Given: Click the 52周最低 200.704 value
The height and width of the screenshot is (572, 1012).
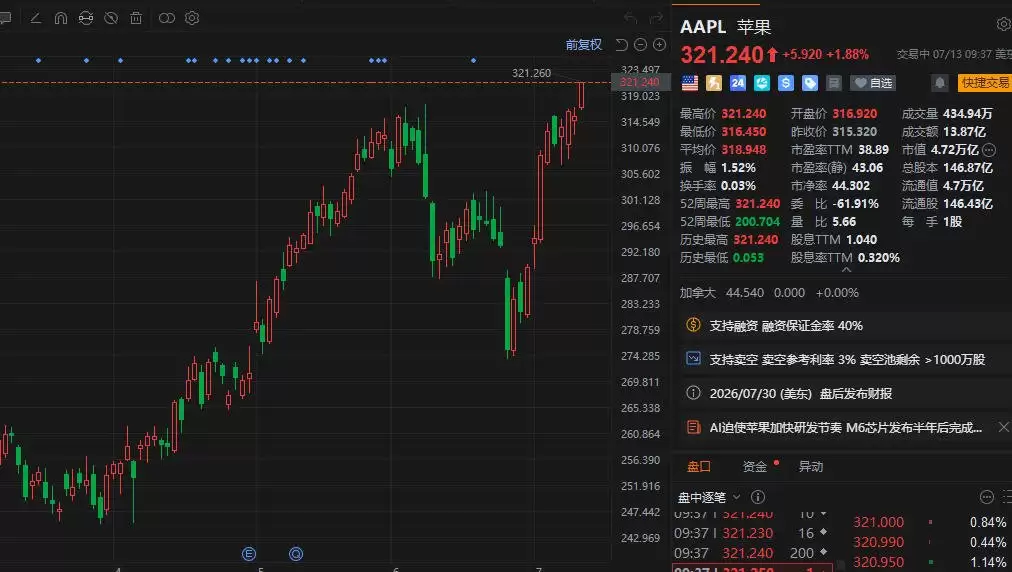Looking at the screenshot, I should click(758, 222).
